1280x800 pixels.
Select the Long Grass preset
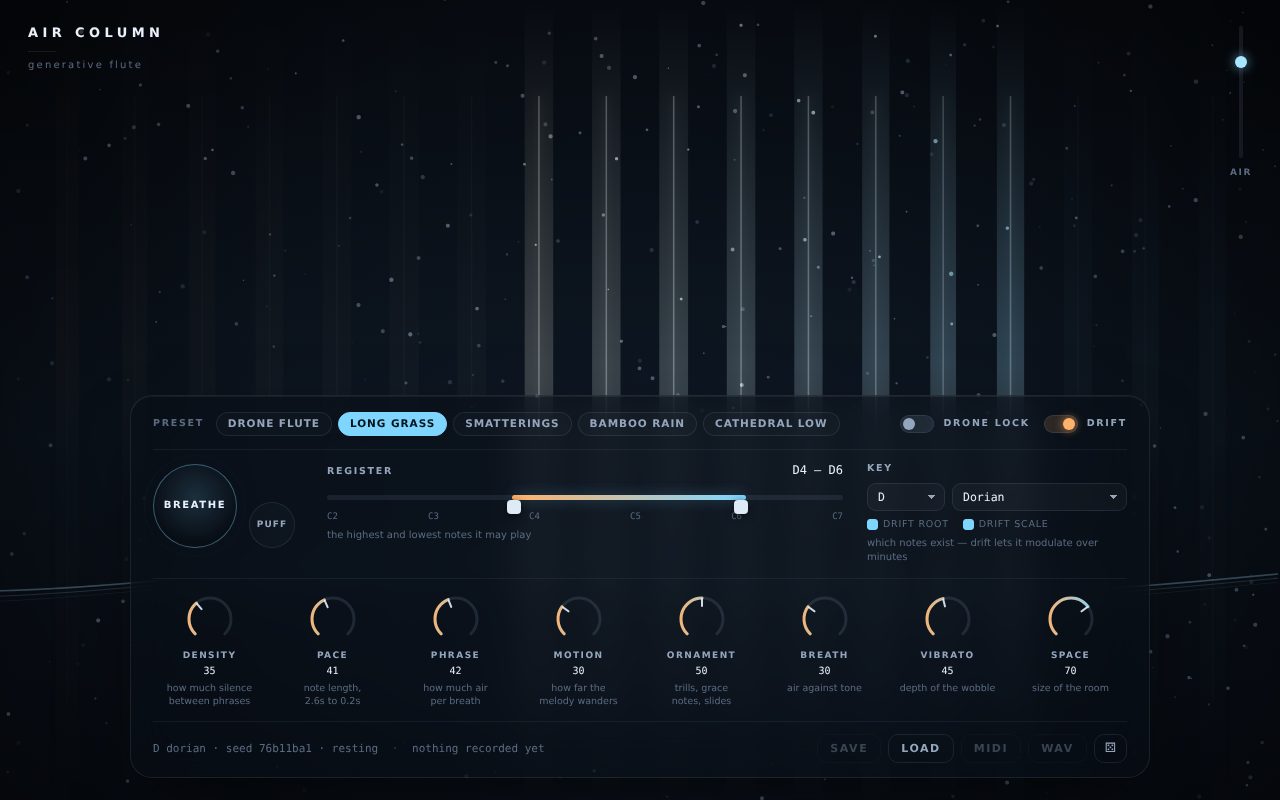(x=392, y=424)
